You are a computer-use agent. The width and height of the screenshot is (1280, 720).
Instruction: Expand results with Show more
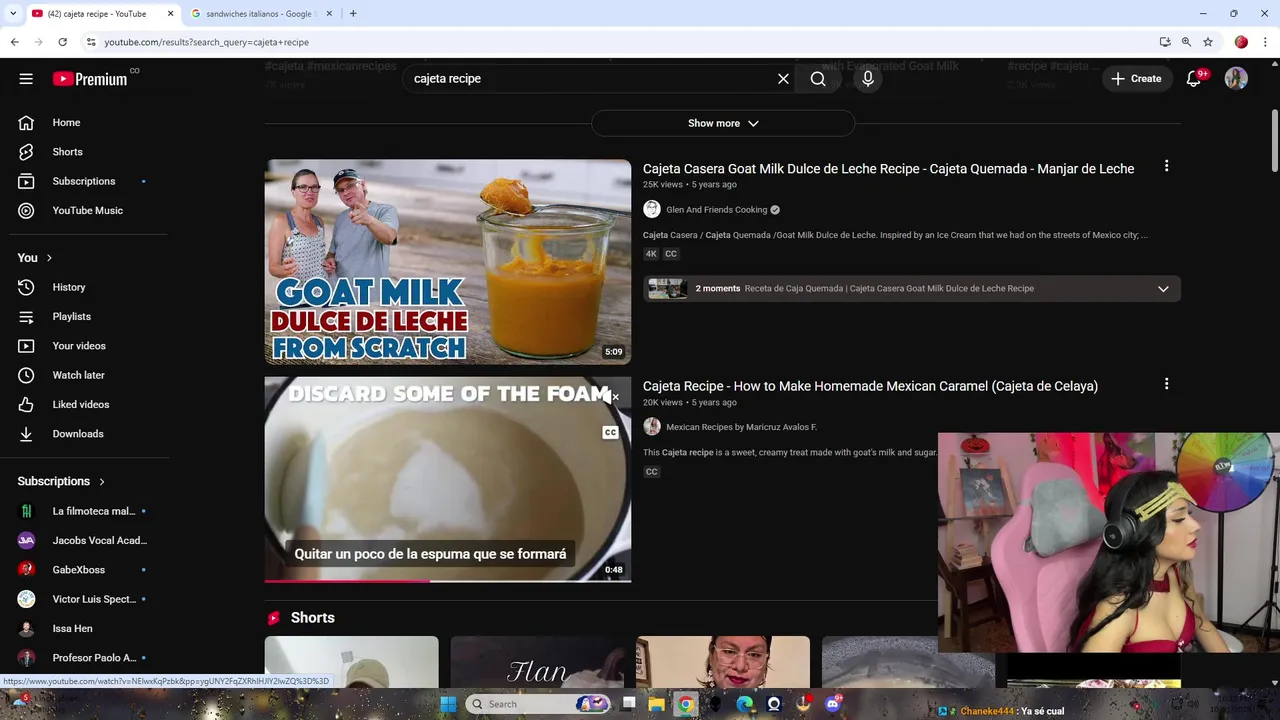tap(723, 123)
